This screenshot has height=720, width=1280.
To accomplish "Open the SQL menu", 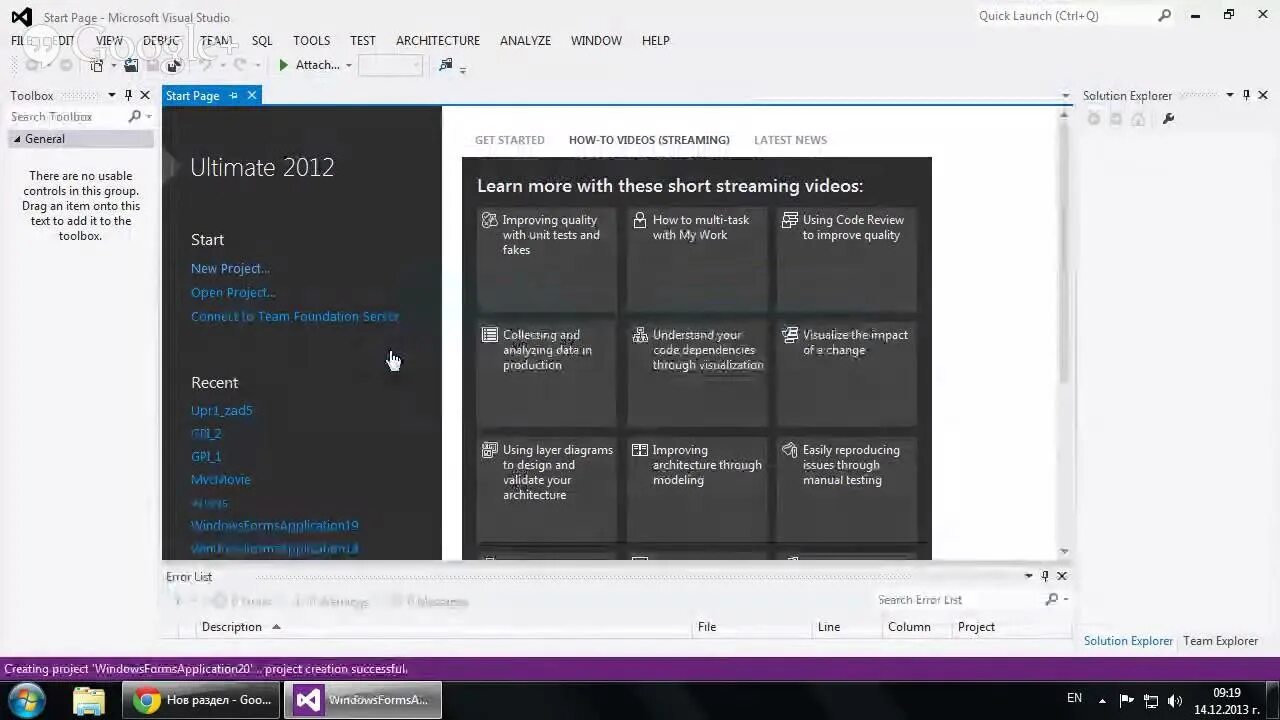I will click(x=262, y=41).
